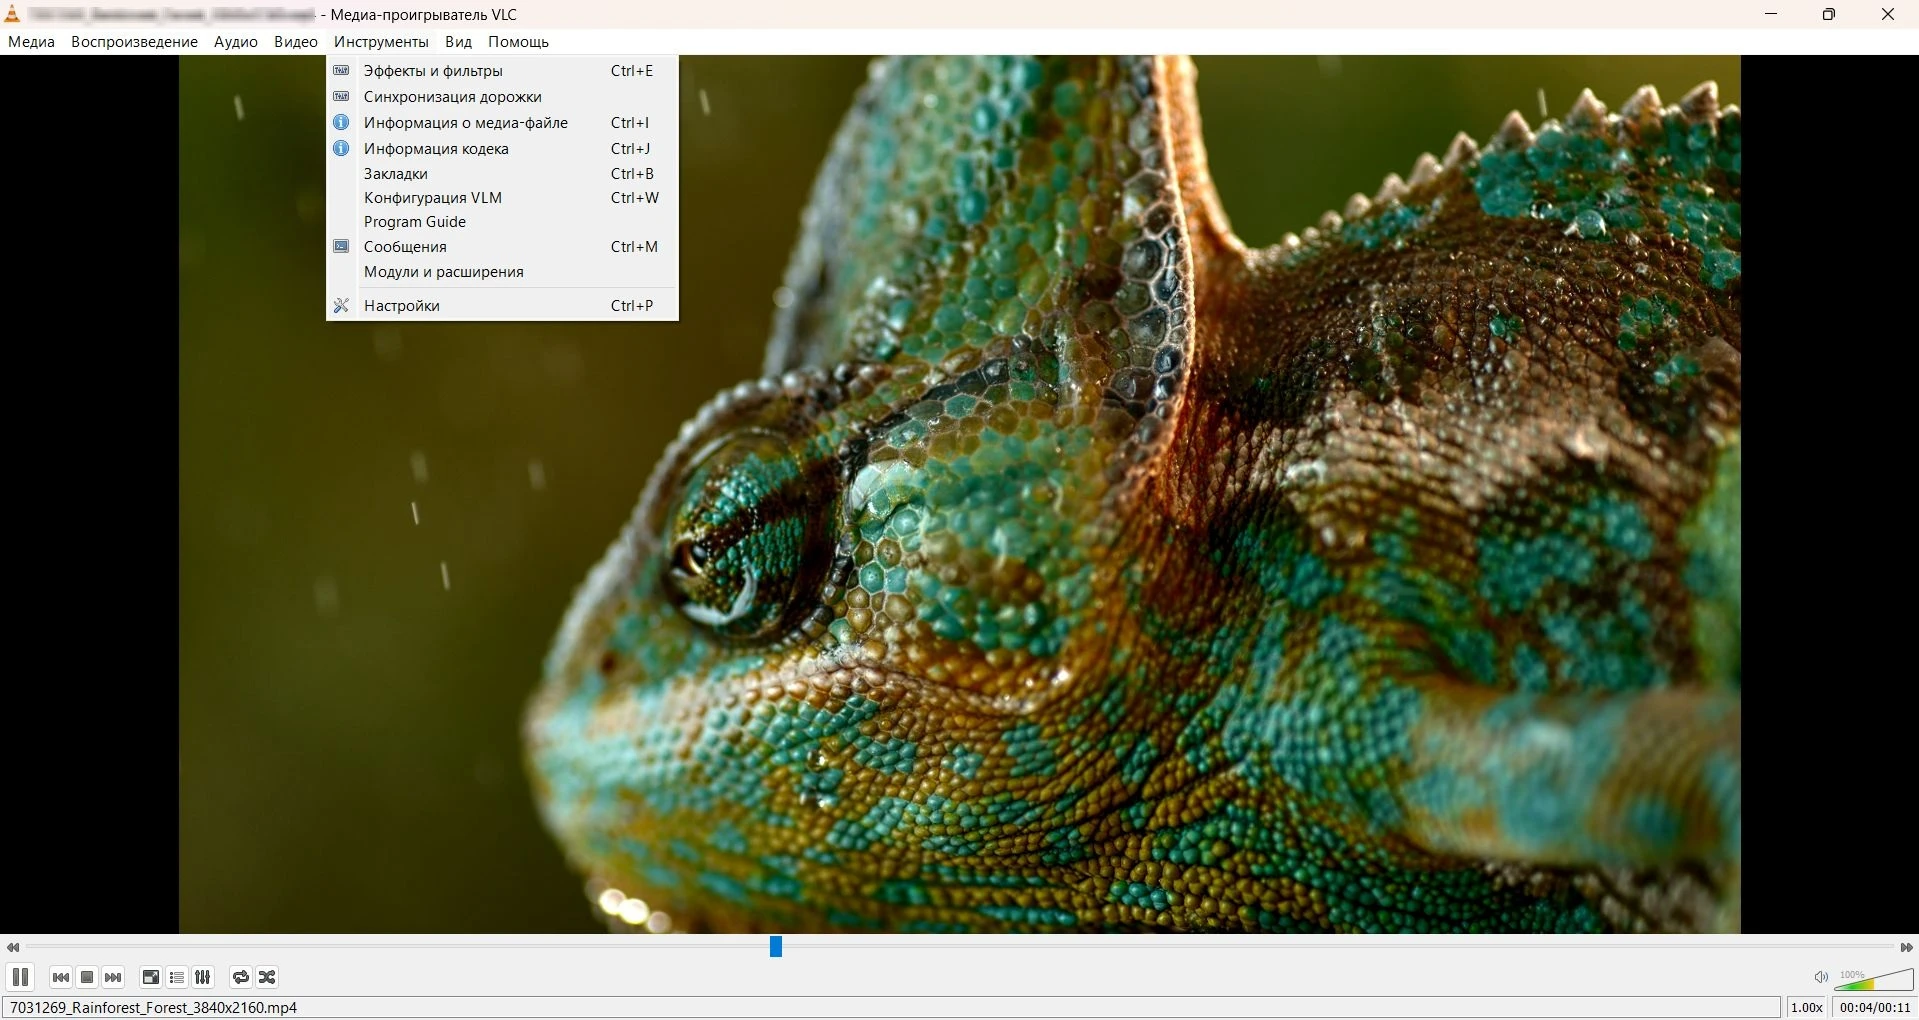Toggle fullscreen video mode icon

click(x=151, y=977)
